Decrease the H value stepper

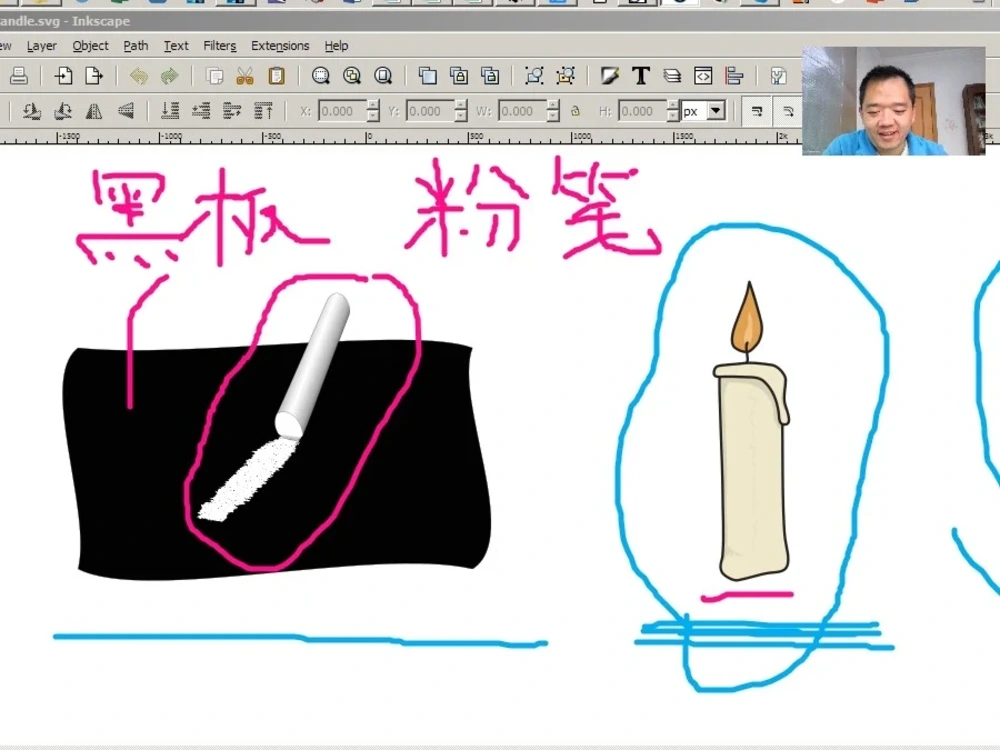point(673,117)
